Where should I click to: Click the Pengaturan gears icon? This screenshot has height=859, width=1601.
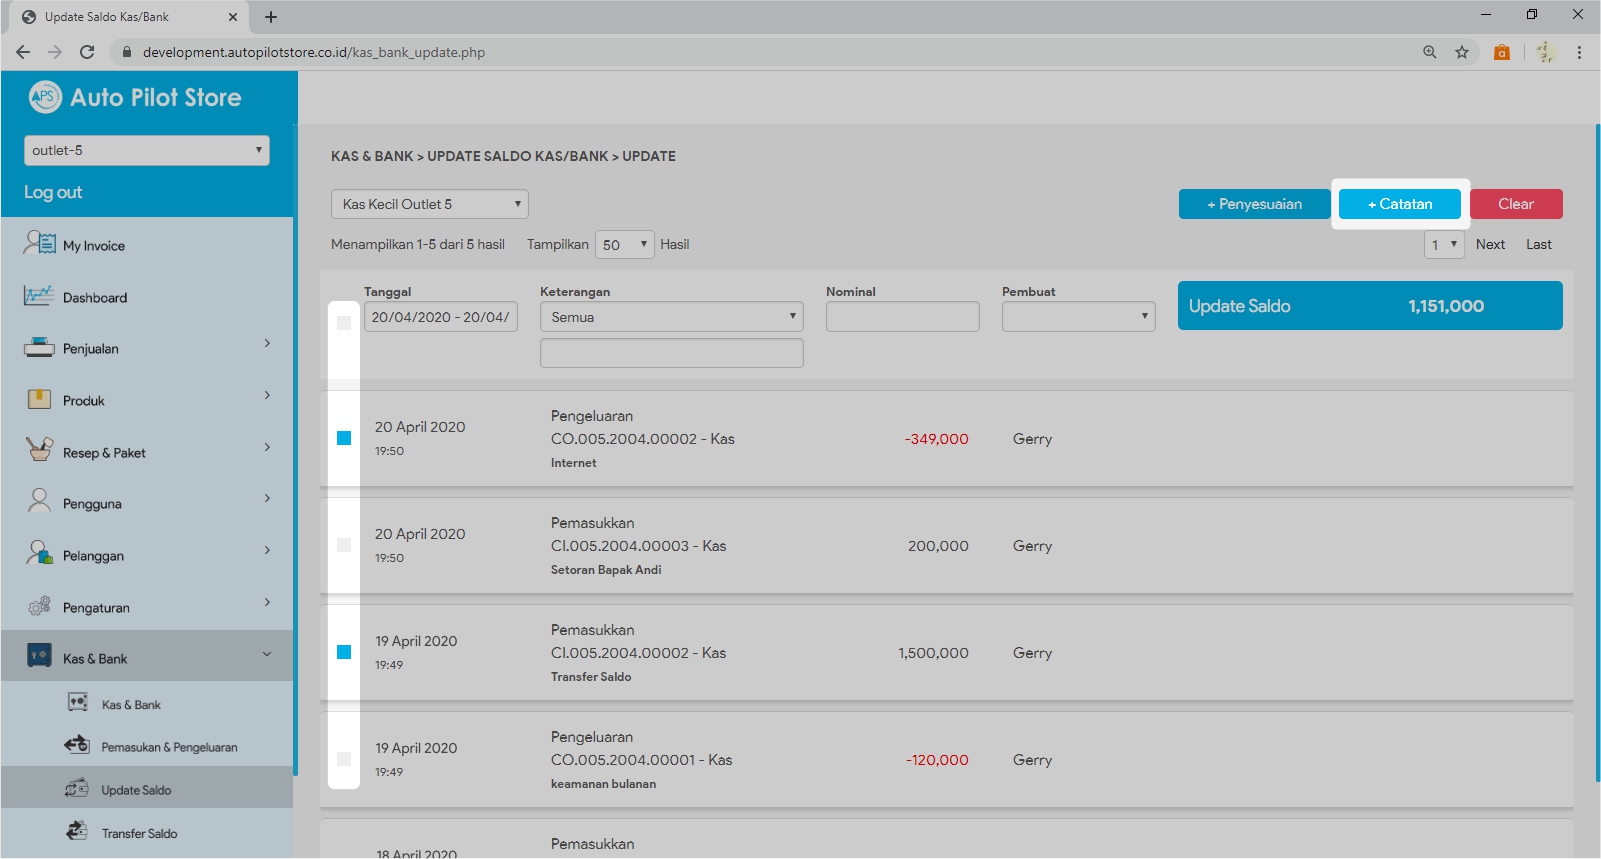(x=39, y=605)
